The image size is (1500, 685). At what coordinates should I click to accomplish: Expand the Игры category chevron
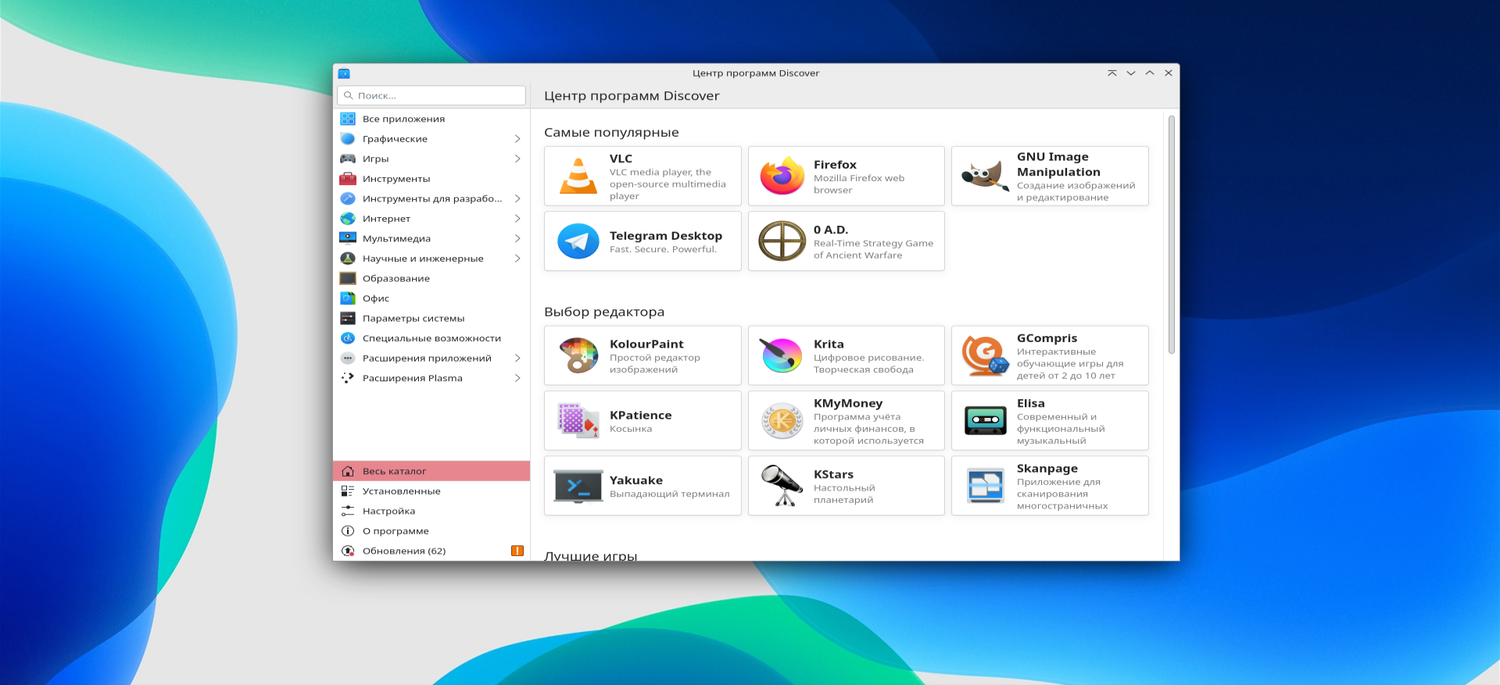(x=517, y=159)
